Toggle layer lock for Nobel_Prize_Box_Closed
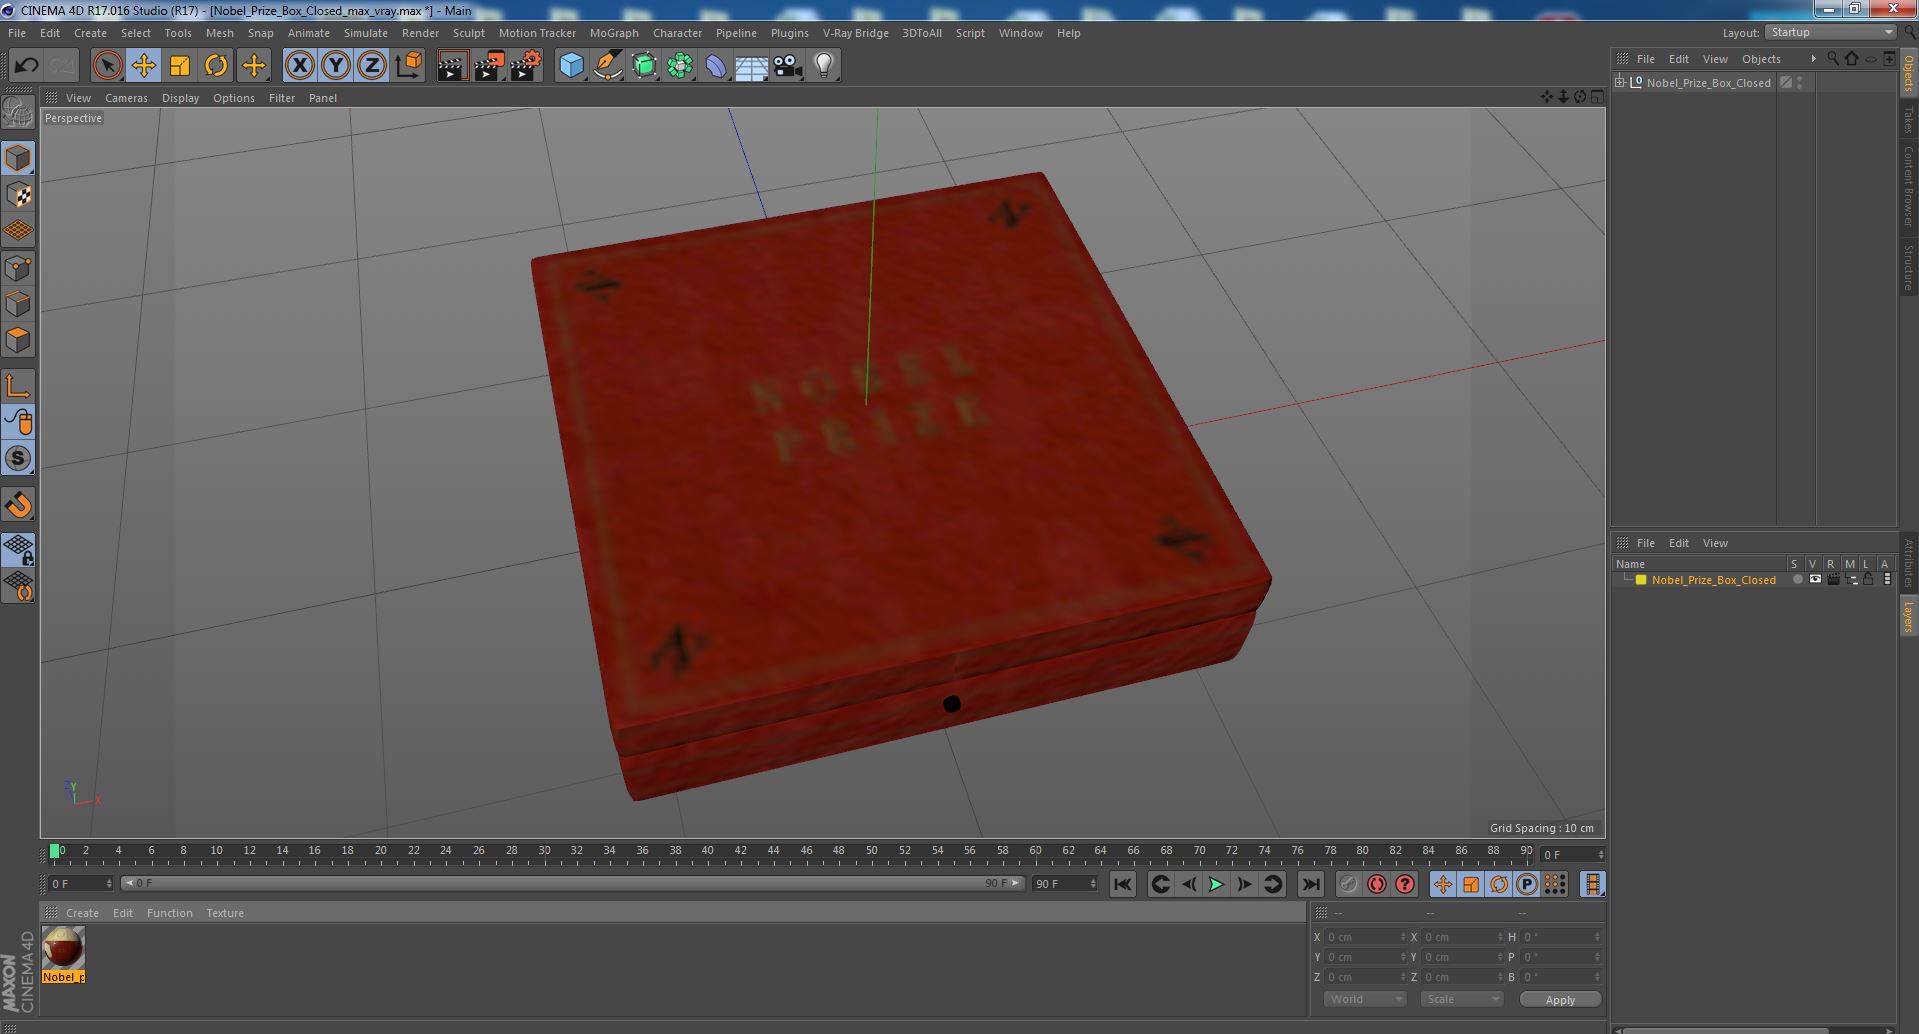The height and width of the screenshot is (1034, 1919). click(x=1867, y=579)
